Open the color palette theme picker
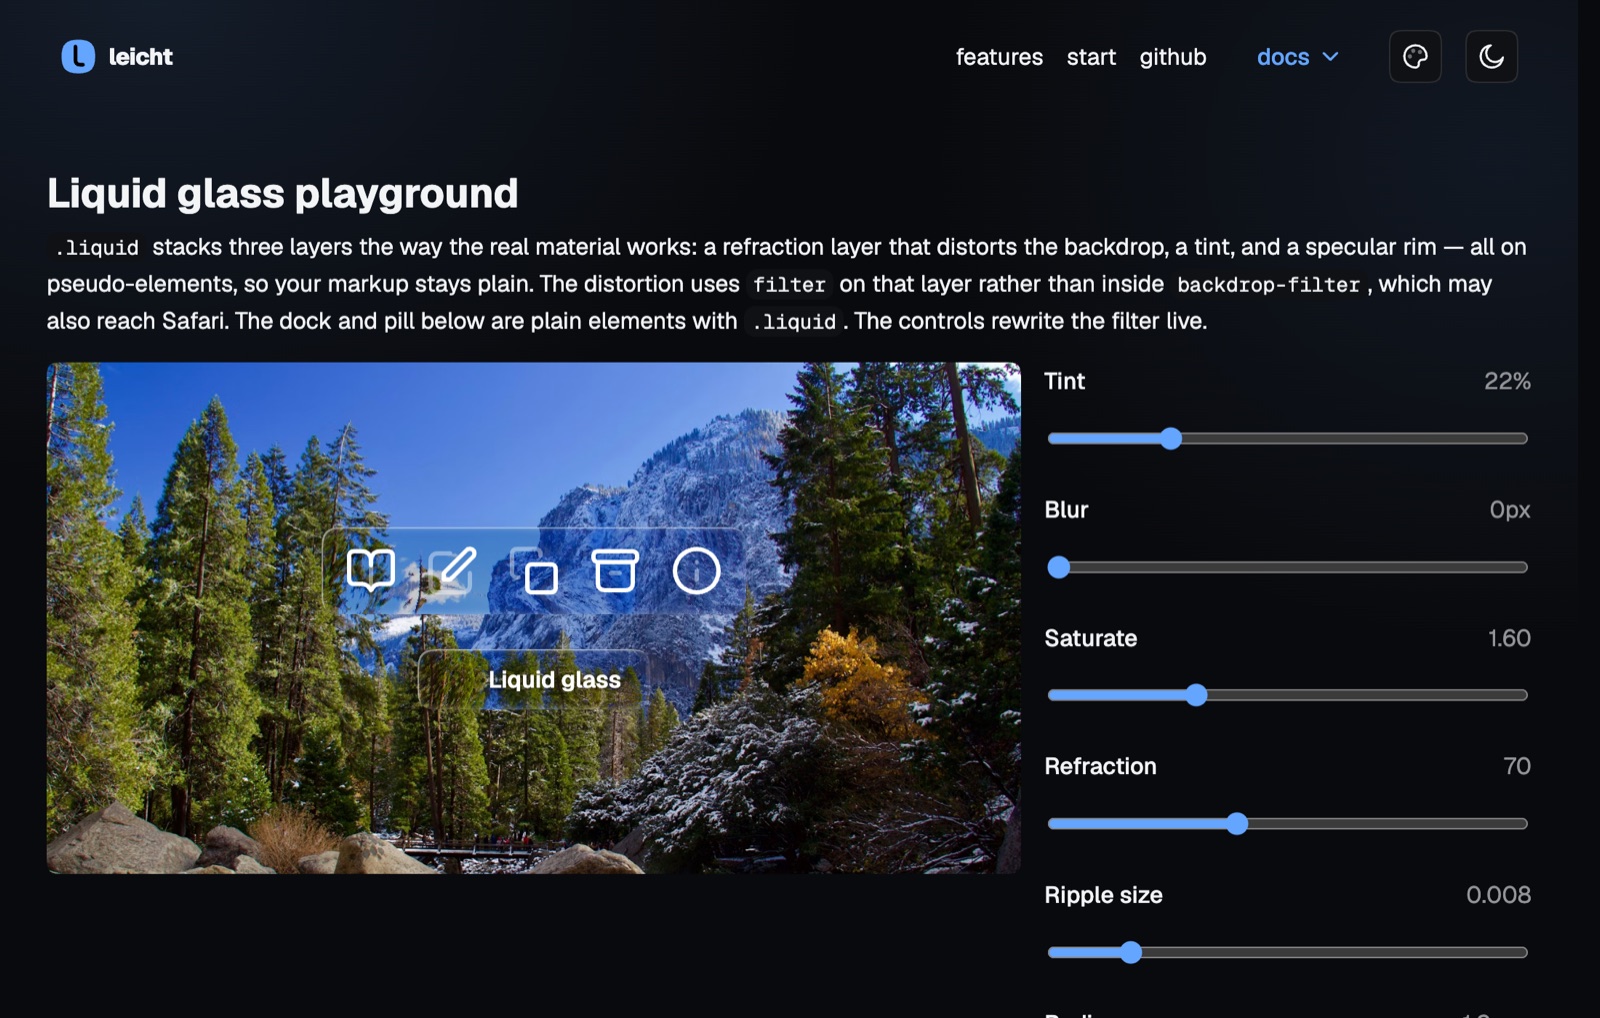1600x1018 pixels. point(1415,57)
